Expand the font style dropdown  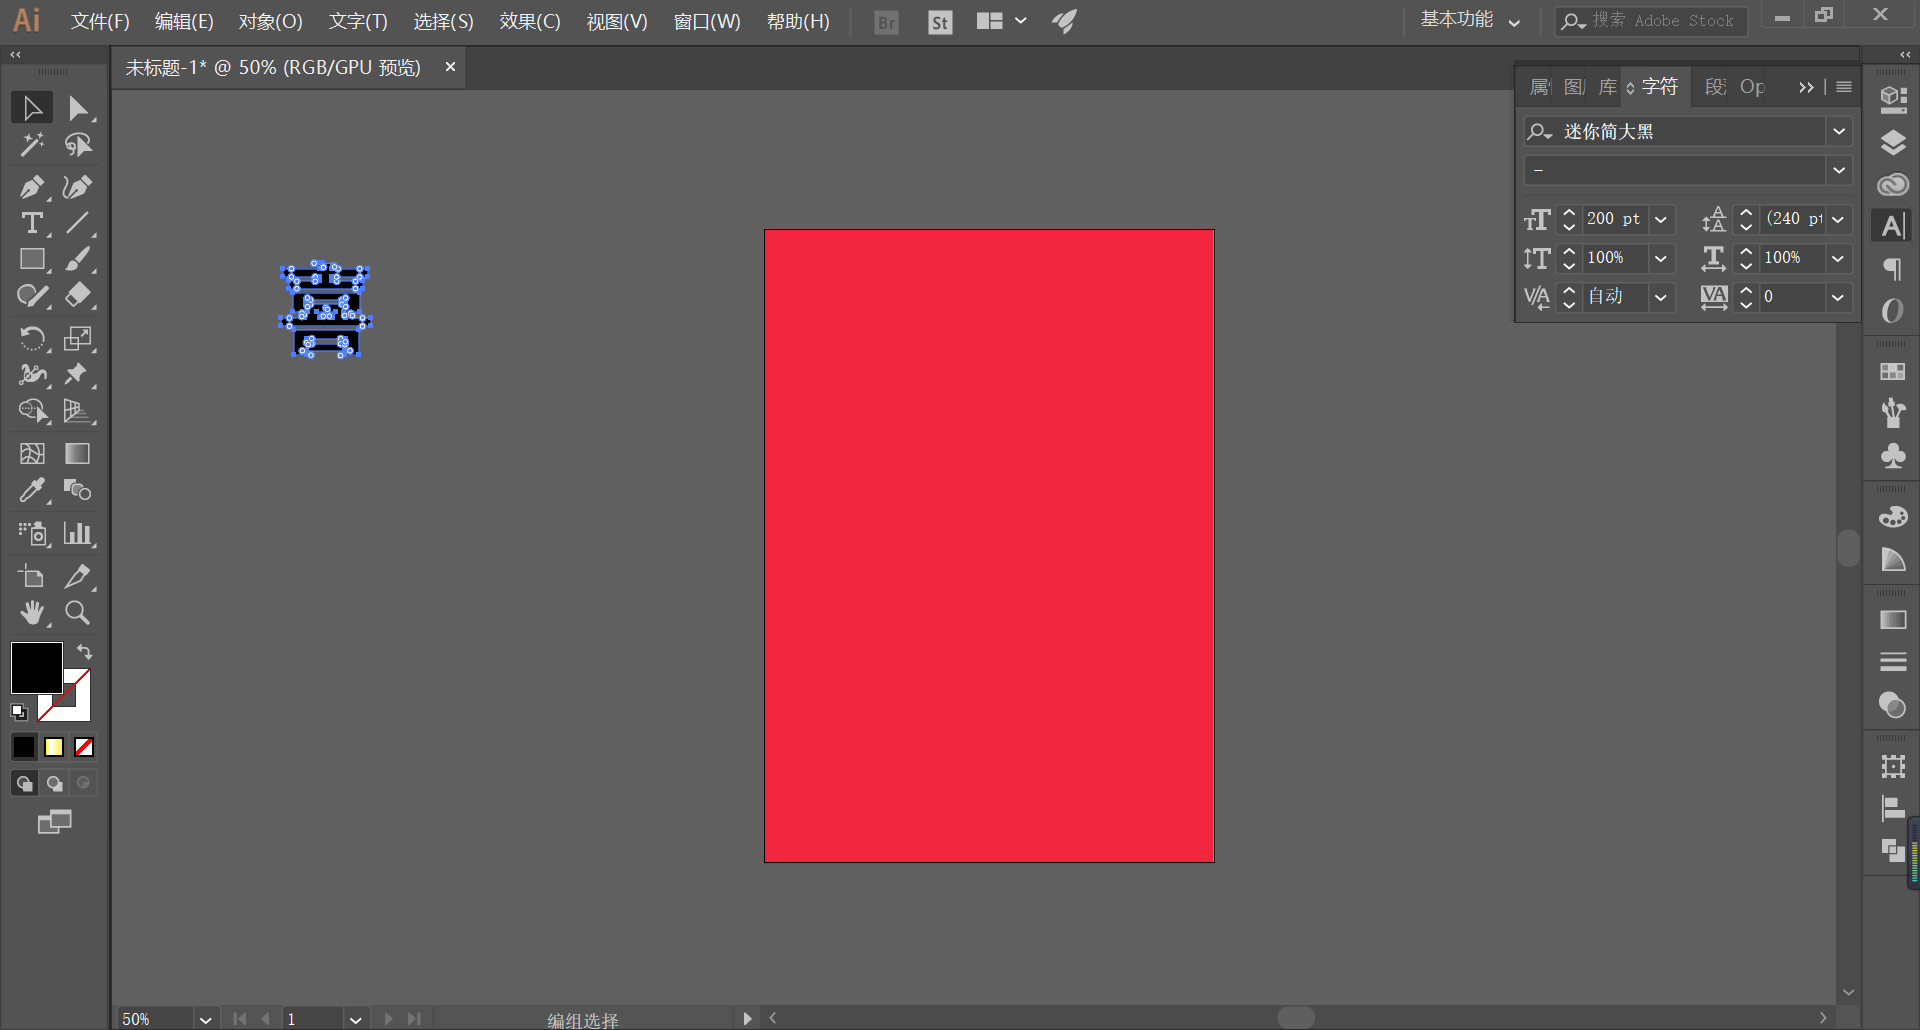1838,170
